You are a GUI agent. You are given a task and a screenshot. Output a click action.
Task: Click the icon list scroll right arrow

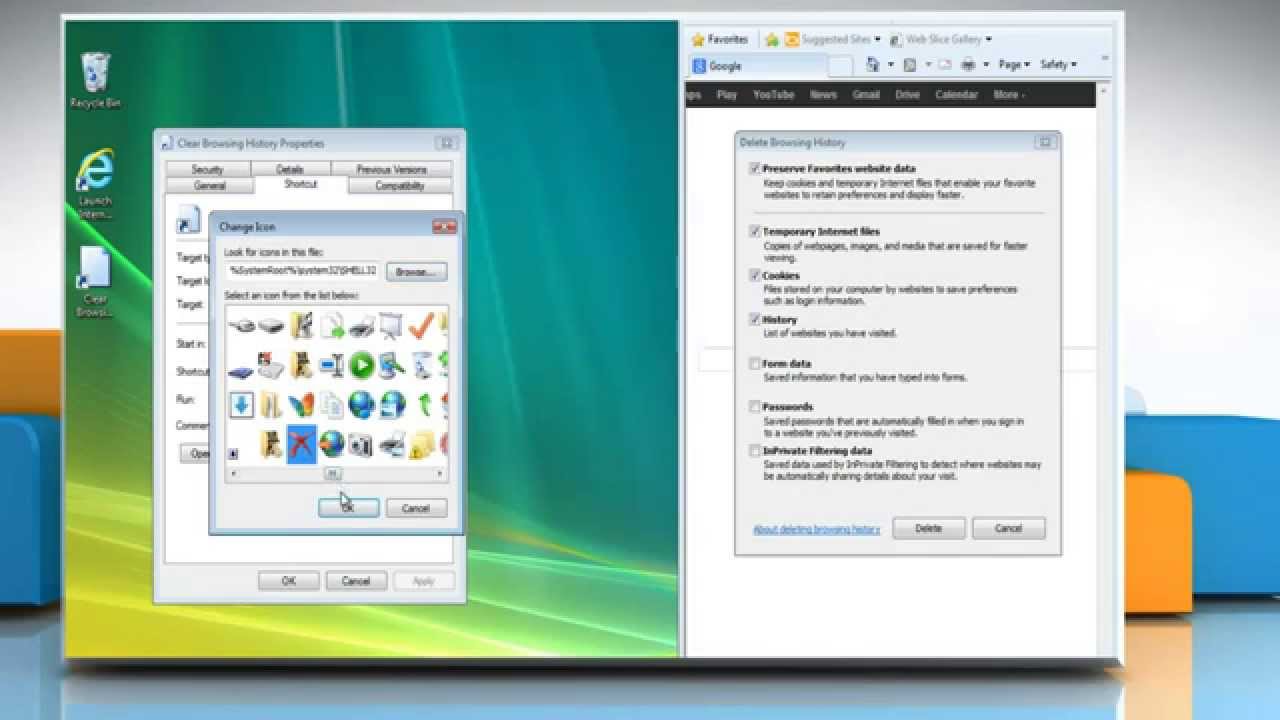pos(440,473)
